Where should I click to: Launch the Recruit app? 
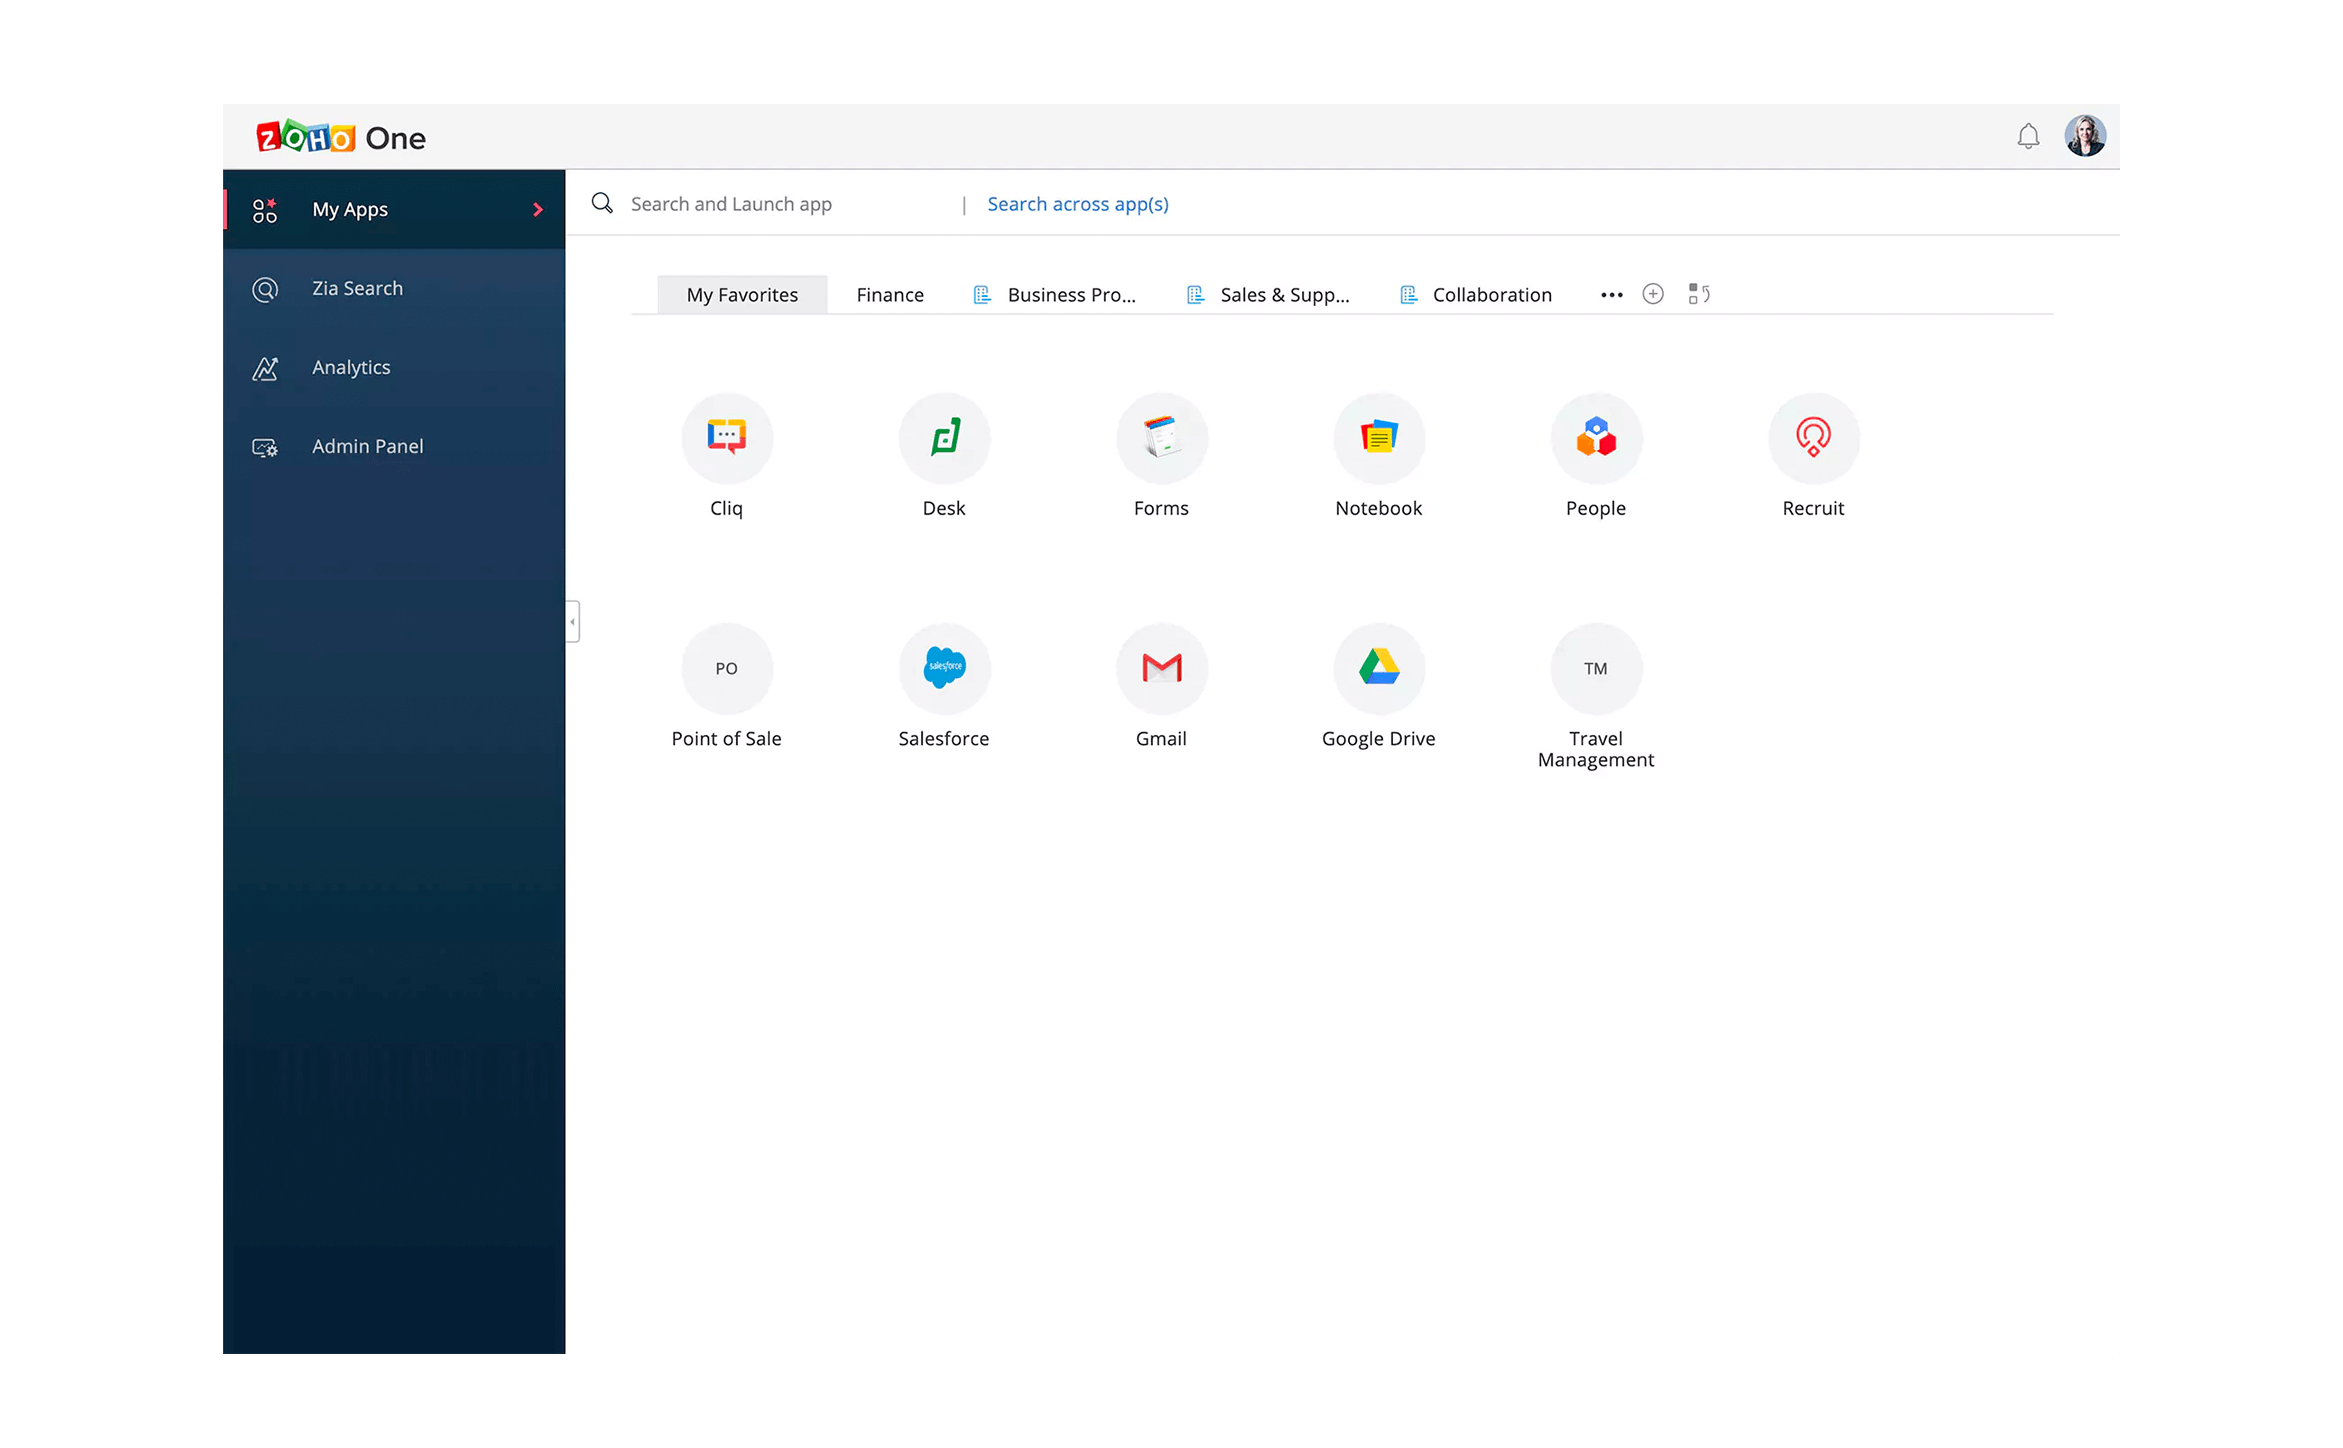(x=1813, y=438)
